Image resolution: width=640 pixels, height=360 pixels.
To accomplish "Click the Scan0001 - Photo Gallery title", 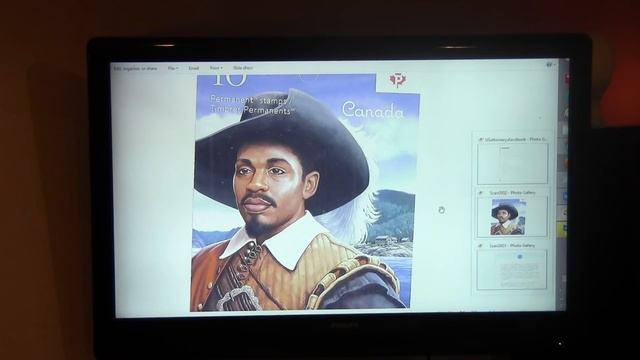I will coord(512,246).
